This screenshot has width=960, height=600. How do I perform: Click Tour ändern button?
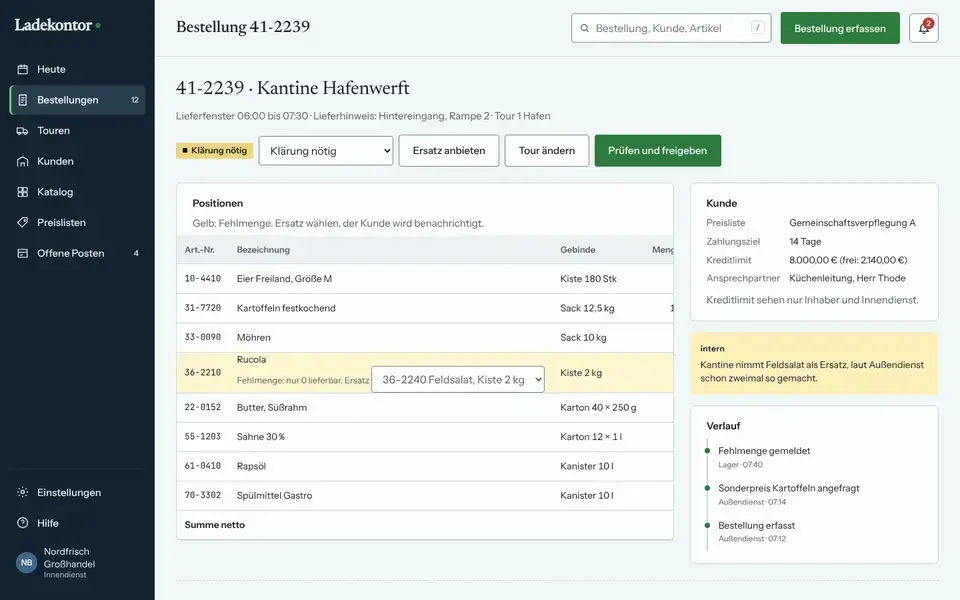pos(547,151)
